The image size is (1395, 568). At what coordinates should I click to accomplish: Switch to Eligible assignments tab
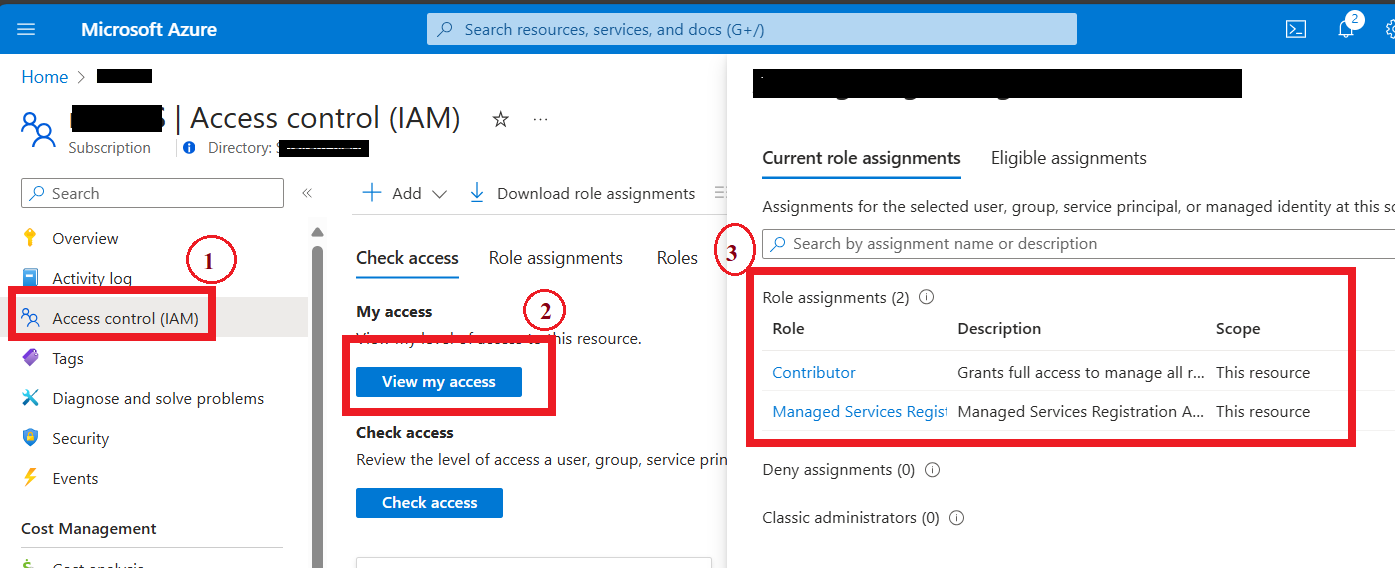(x=1069, y=158)
